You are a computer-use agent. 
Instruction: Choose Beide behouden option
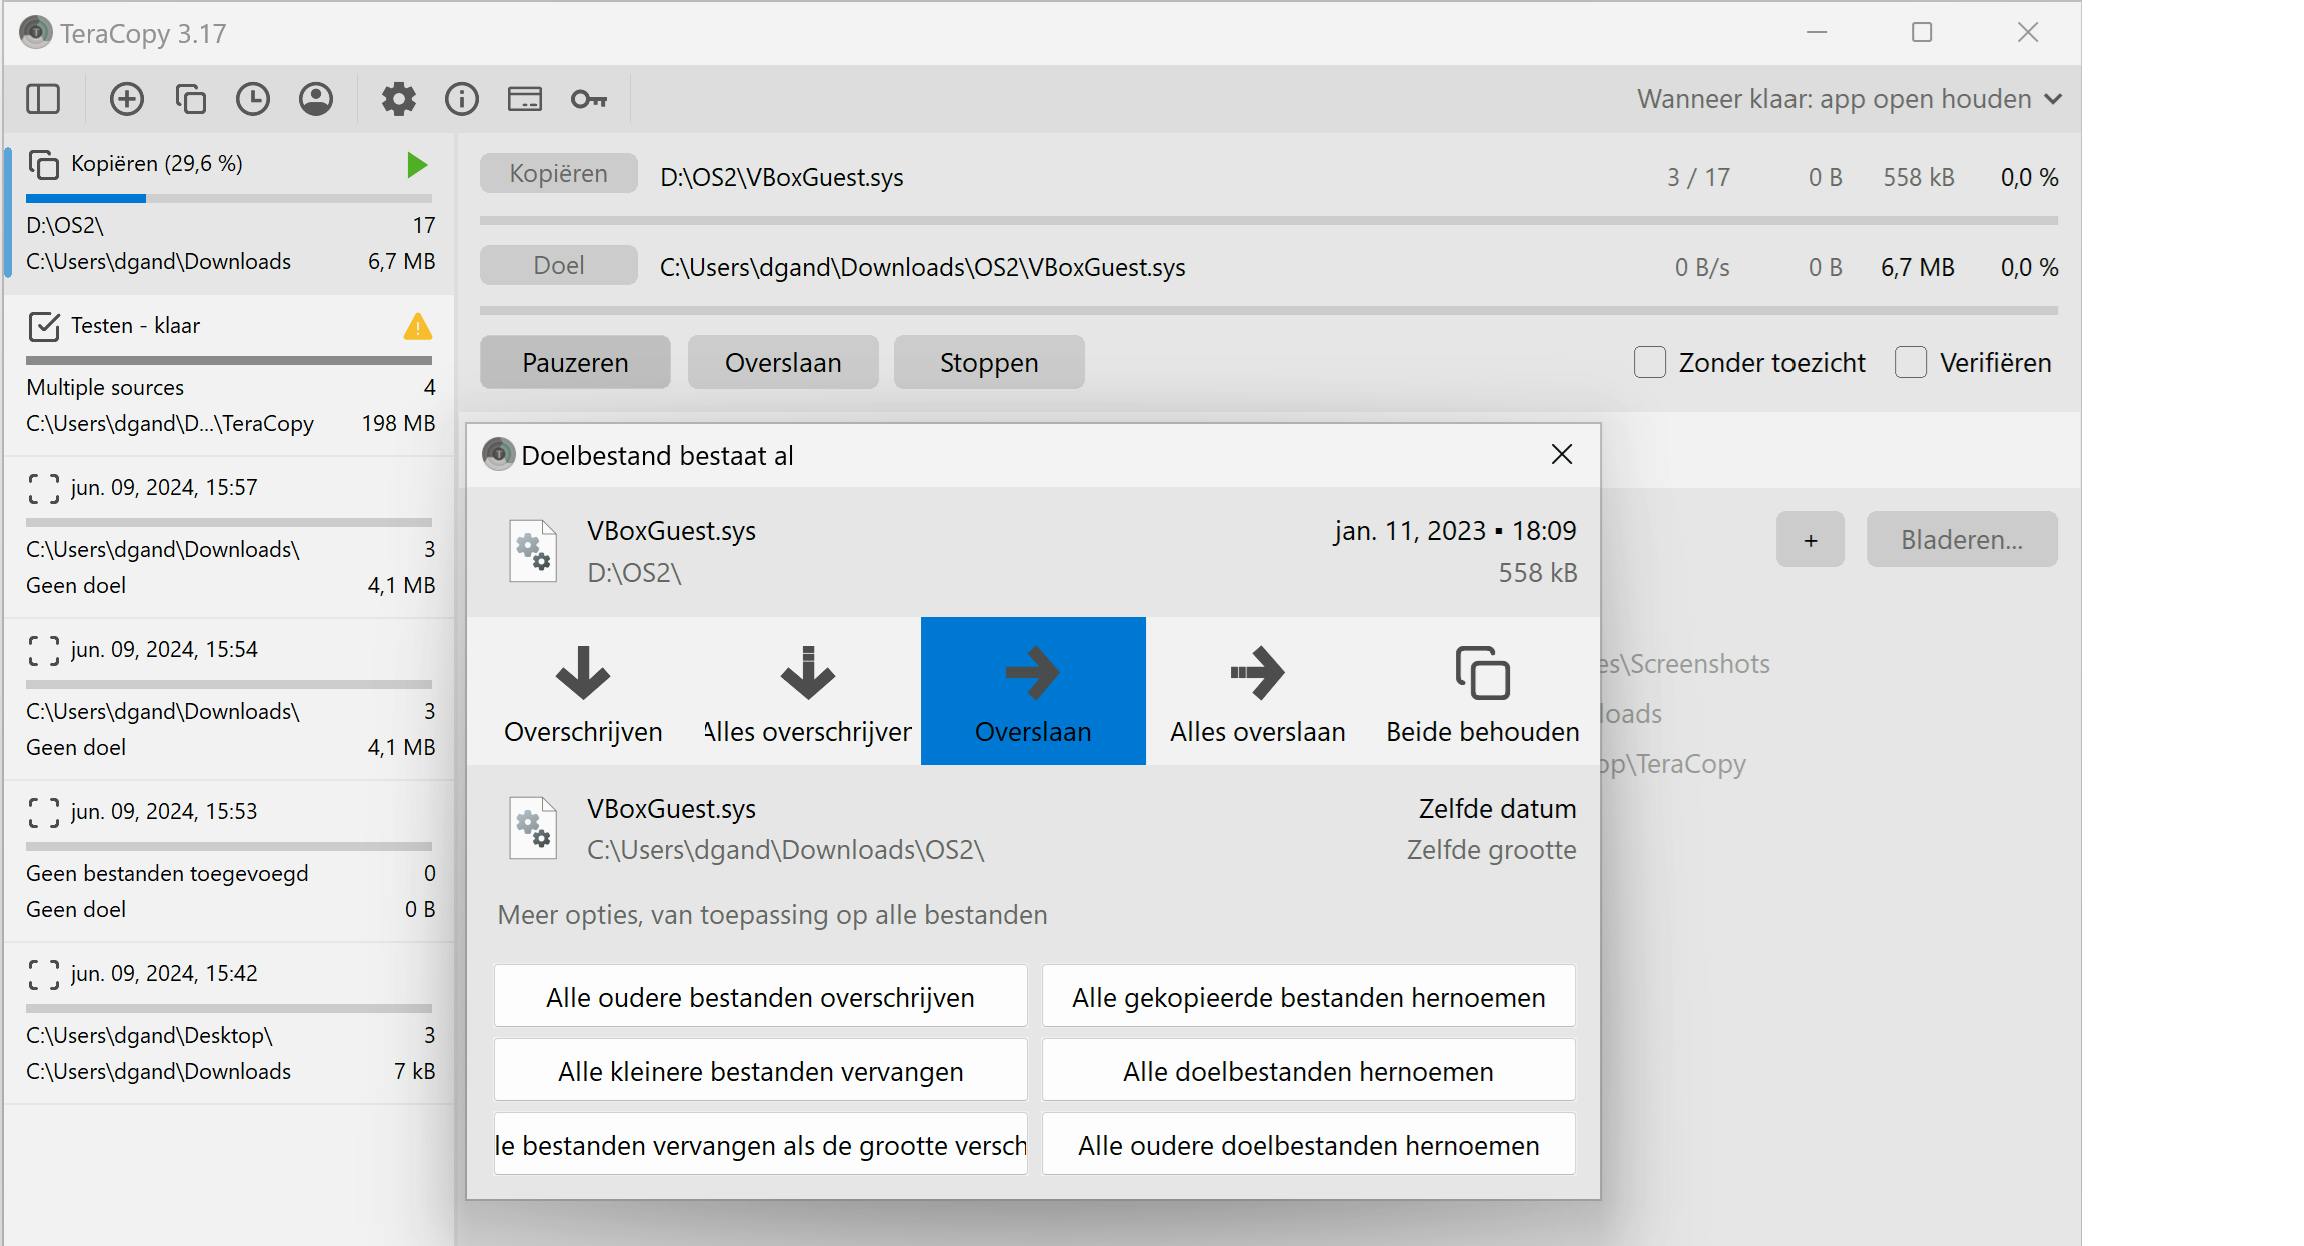tap(1482, 691)
